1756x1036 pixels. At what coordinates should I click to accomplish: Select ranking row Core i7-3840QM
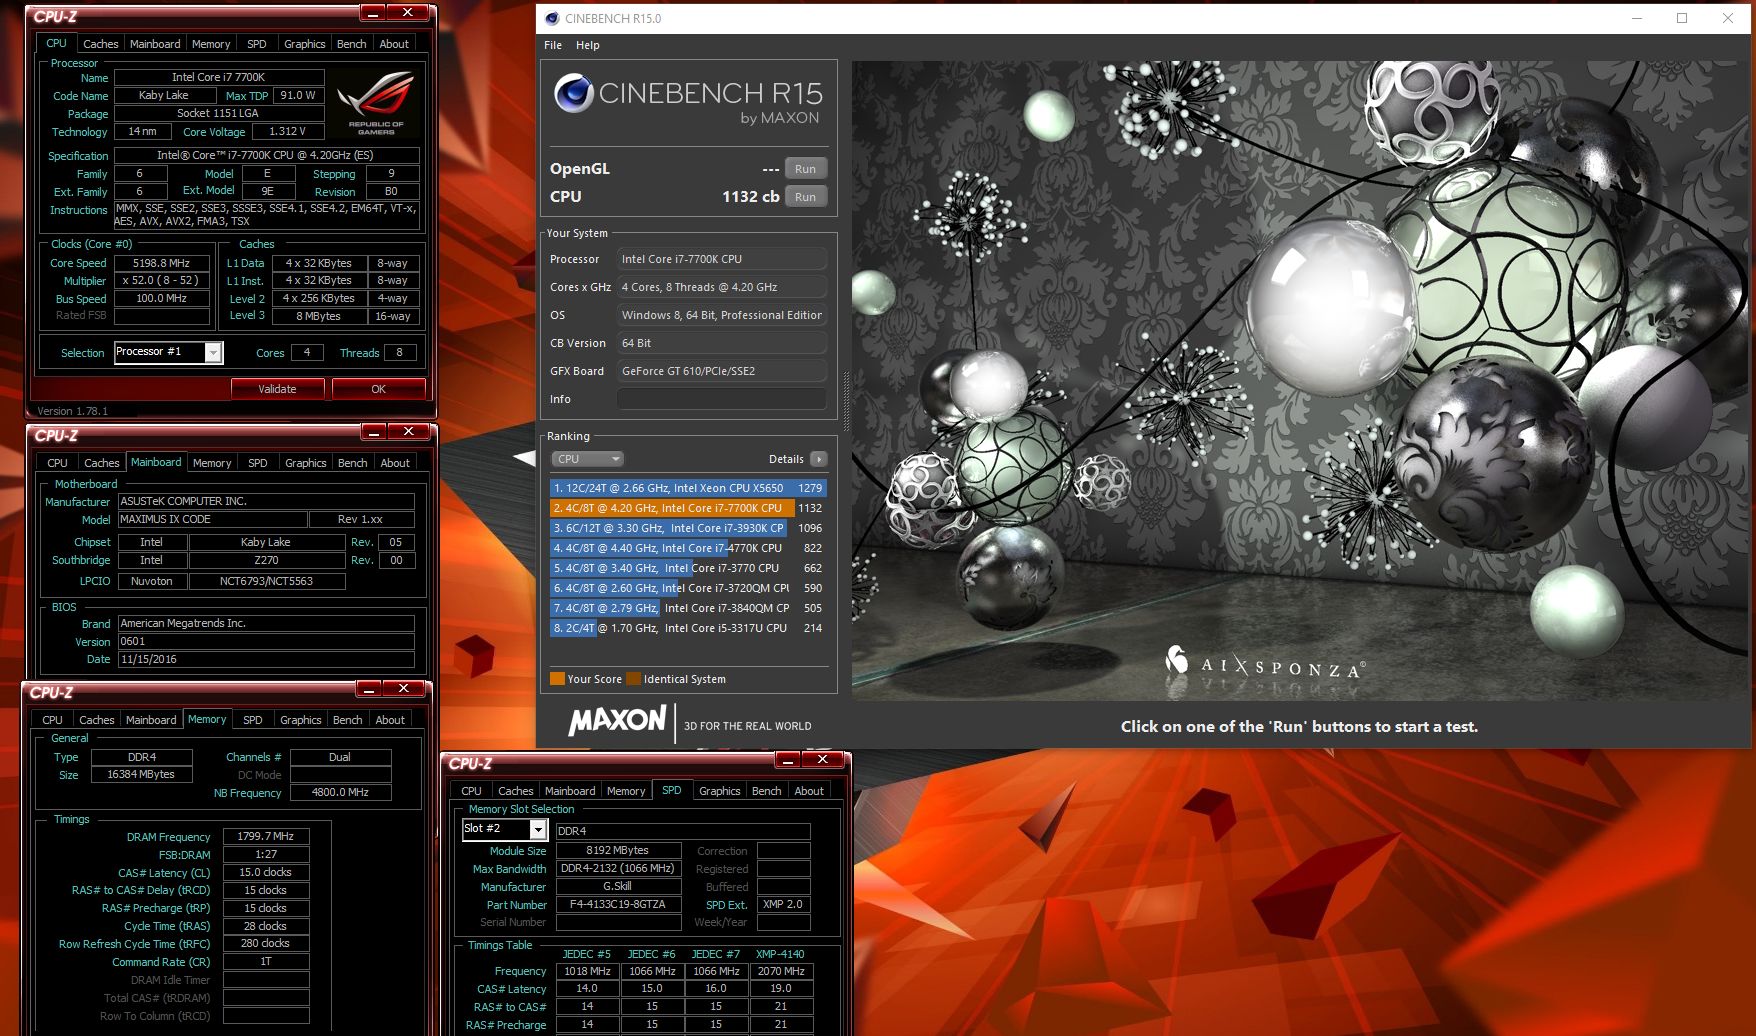(687, 608)
